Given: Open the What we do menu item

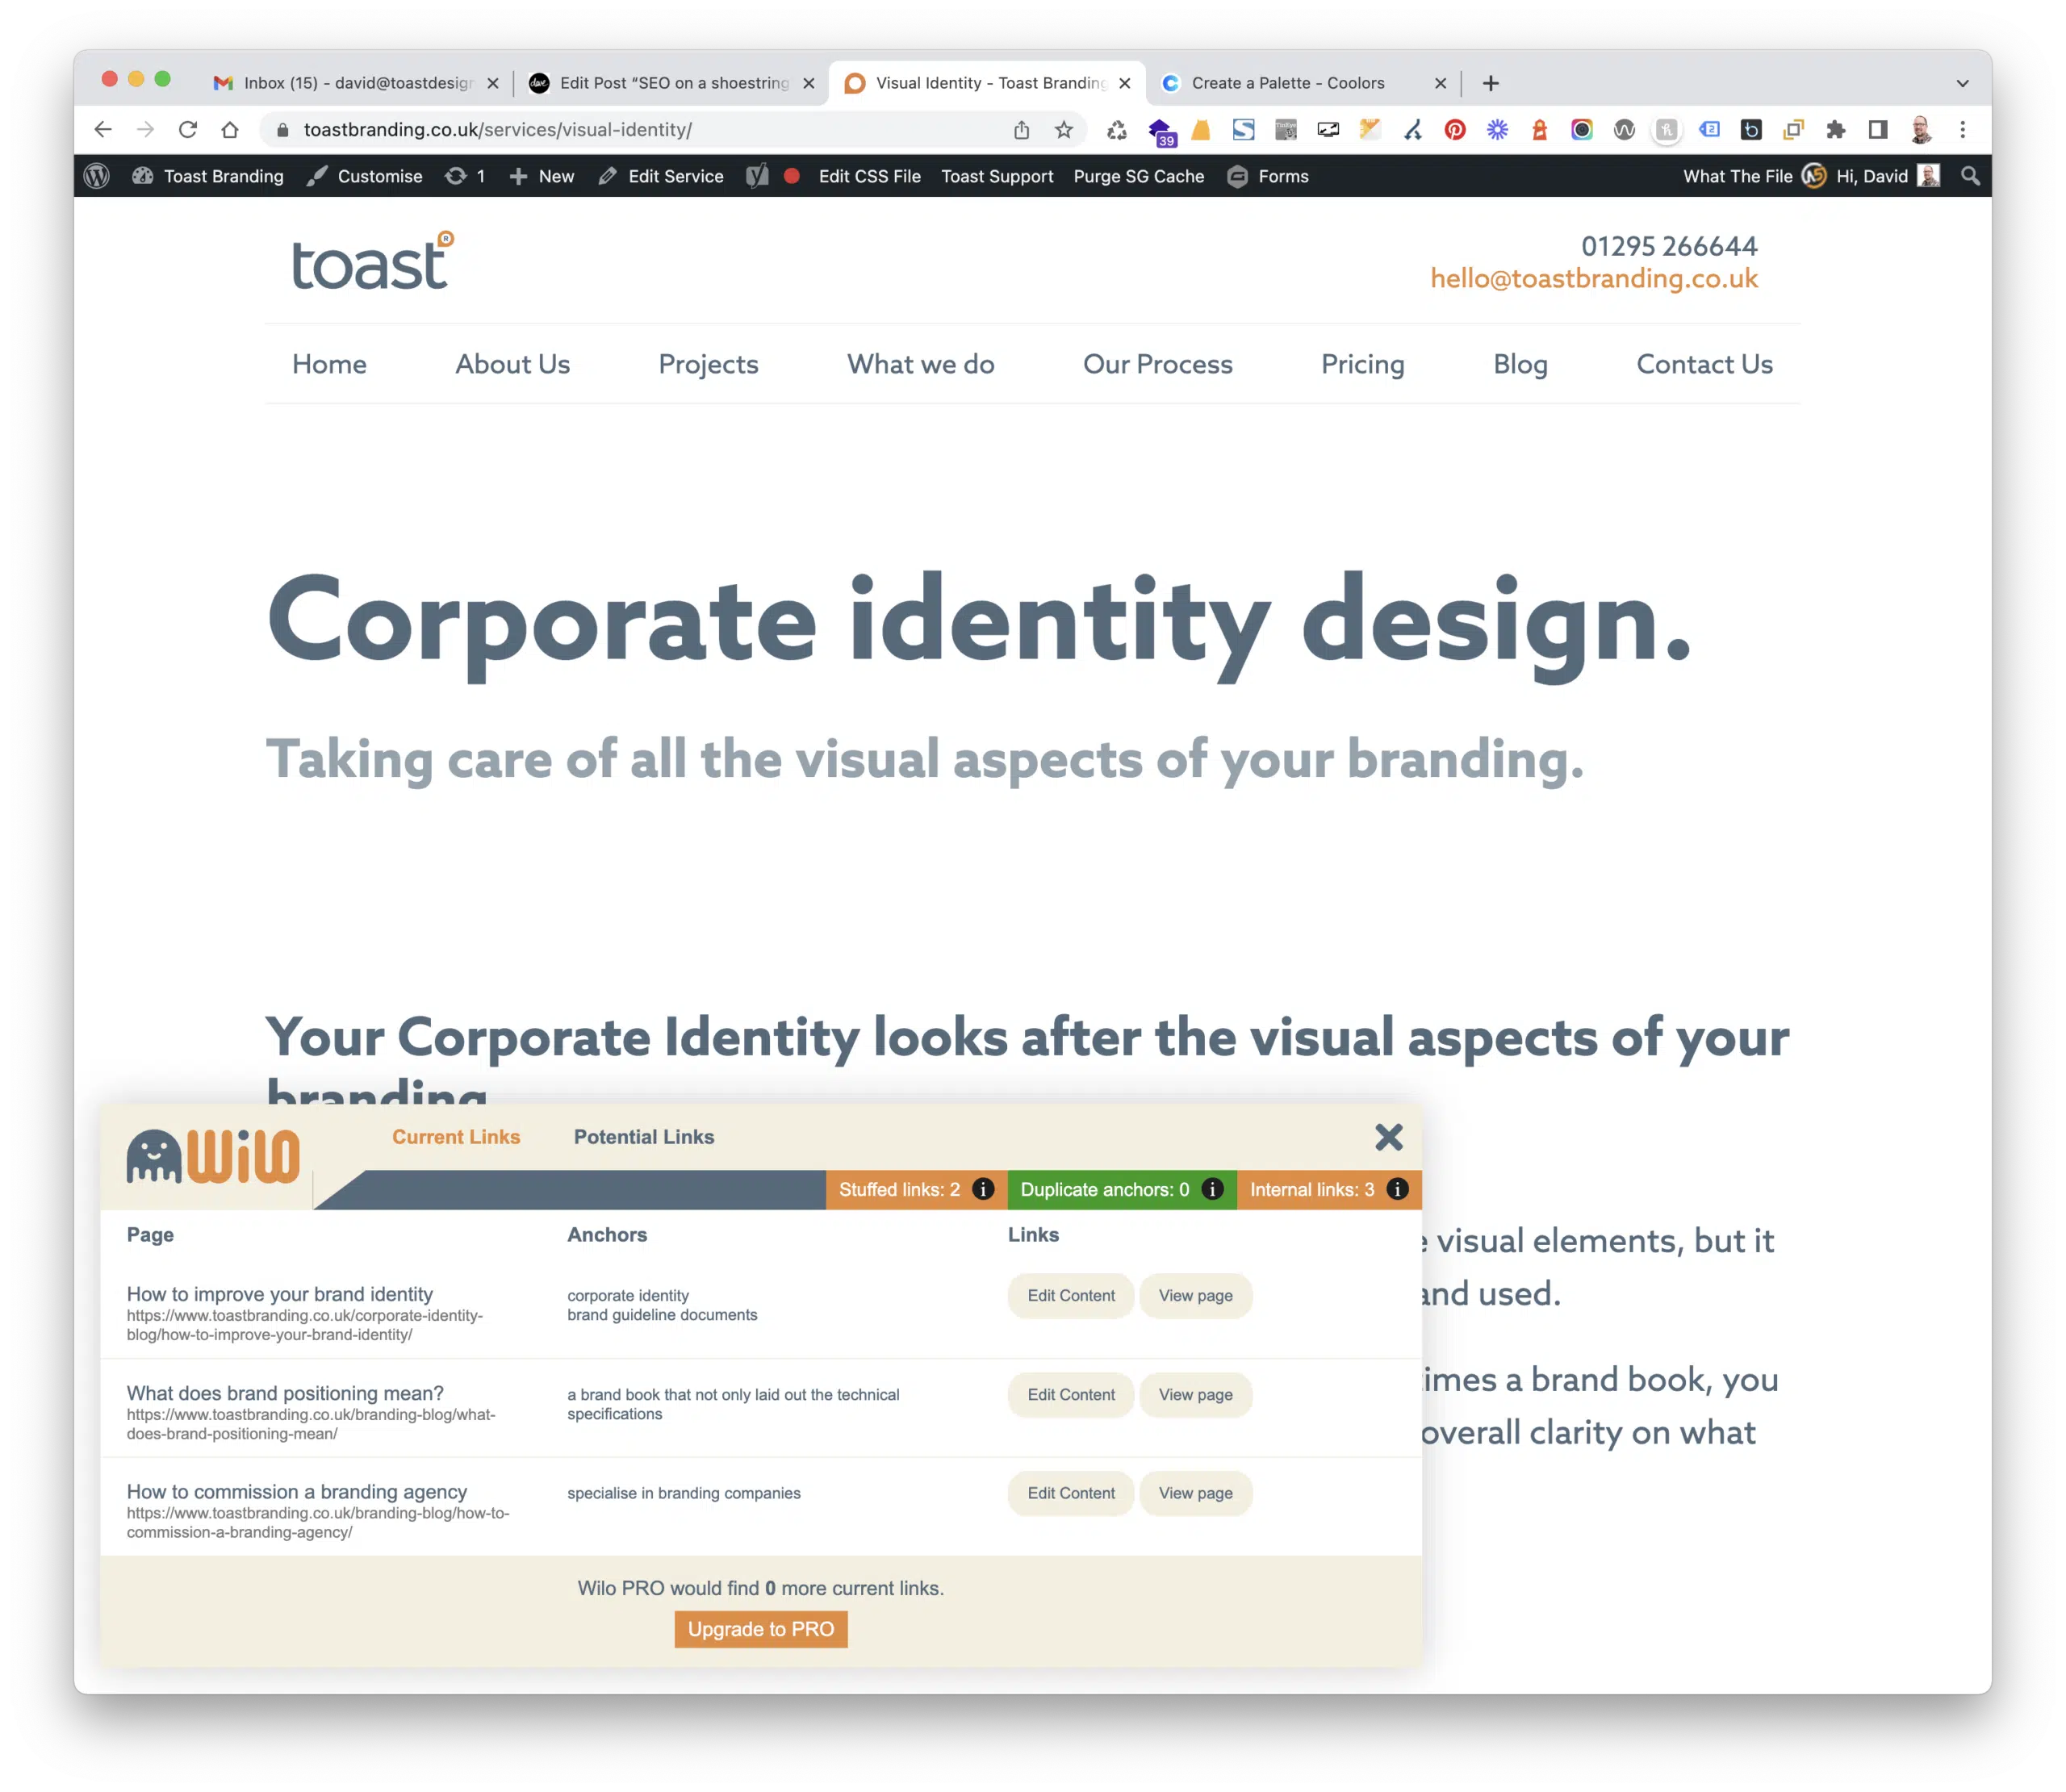Looking at the screenshot, I should tap(921, 364).
